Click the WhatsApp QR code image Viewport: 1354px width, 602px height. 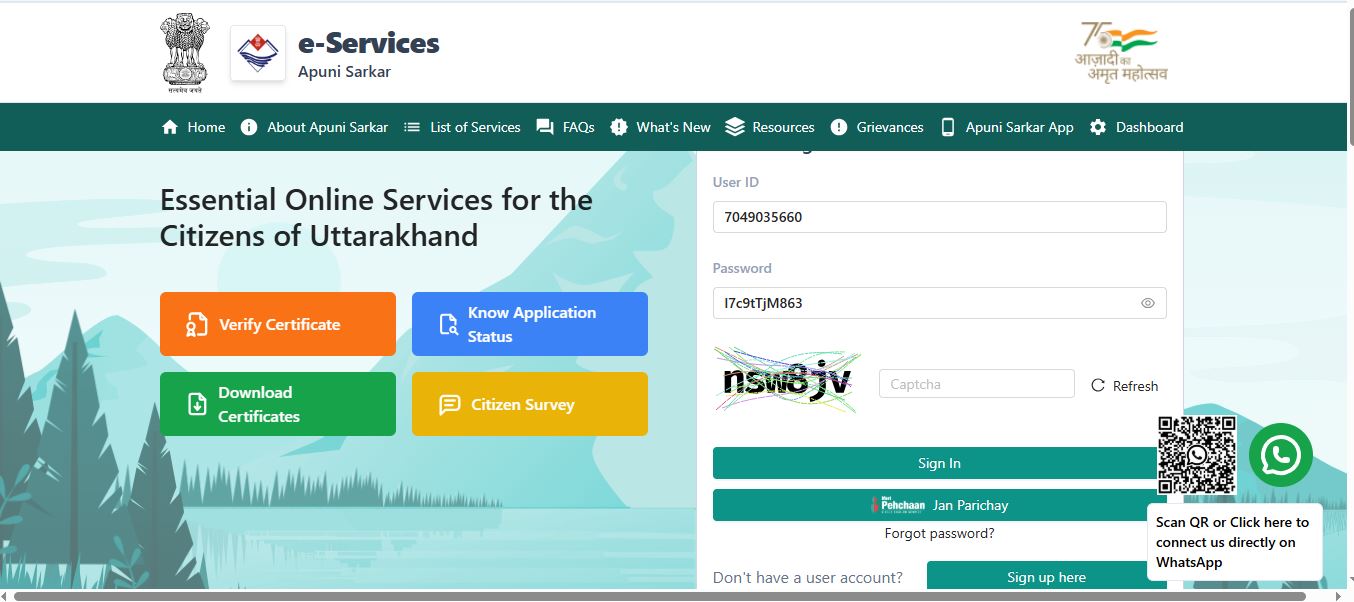click(1197, 455)
